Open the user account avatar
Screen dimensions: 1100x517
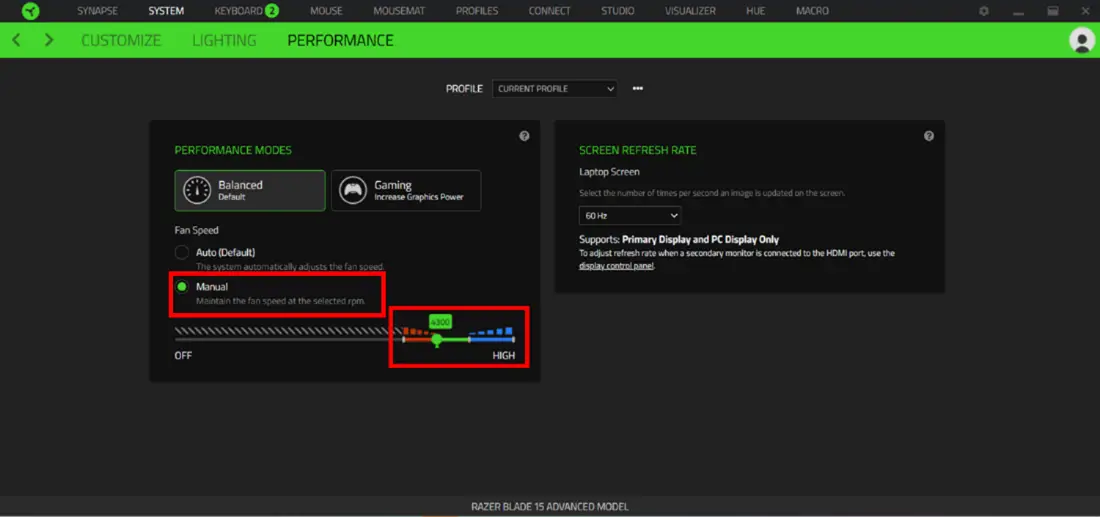pos(1082,41)
